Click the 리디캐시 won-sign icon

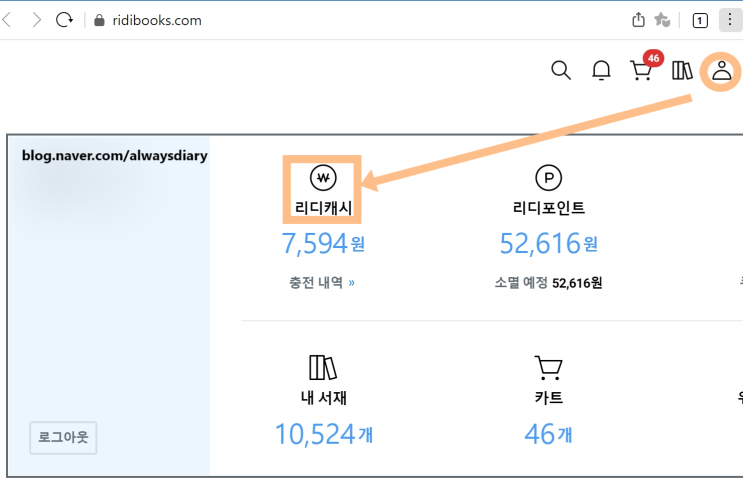pos(323,178)
